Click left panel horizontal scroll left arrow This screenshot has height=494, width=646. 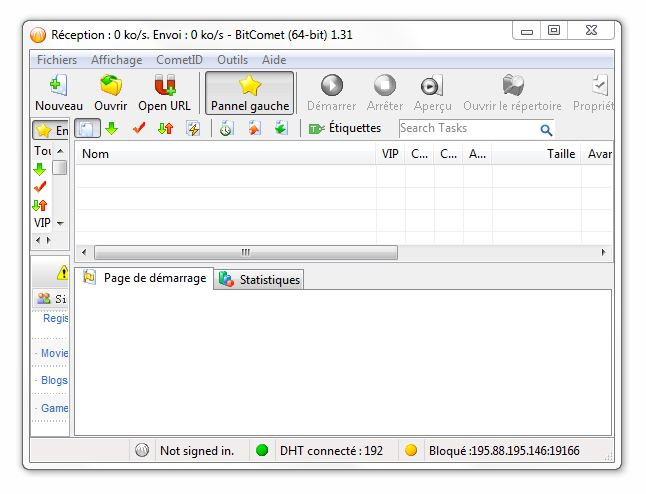click(x=38, y=240)
